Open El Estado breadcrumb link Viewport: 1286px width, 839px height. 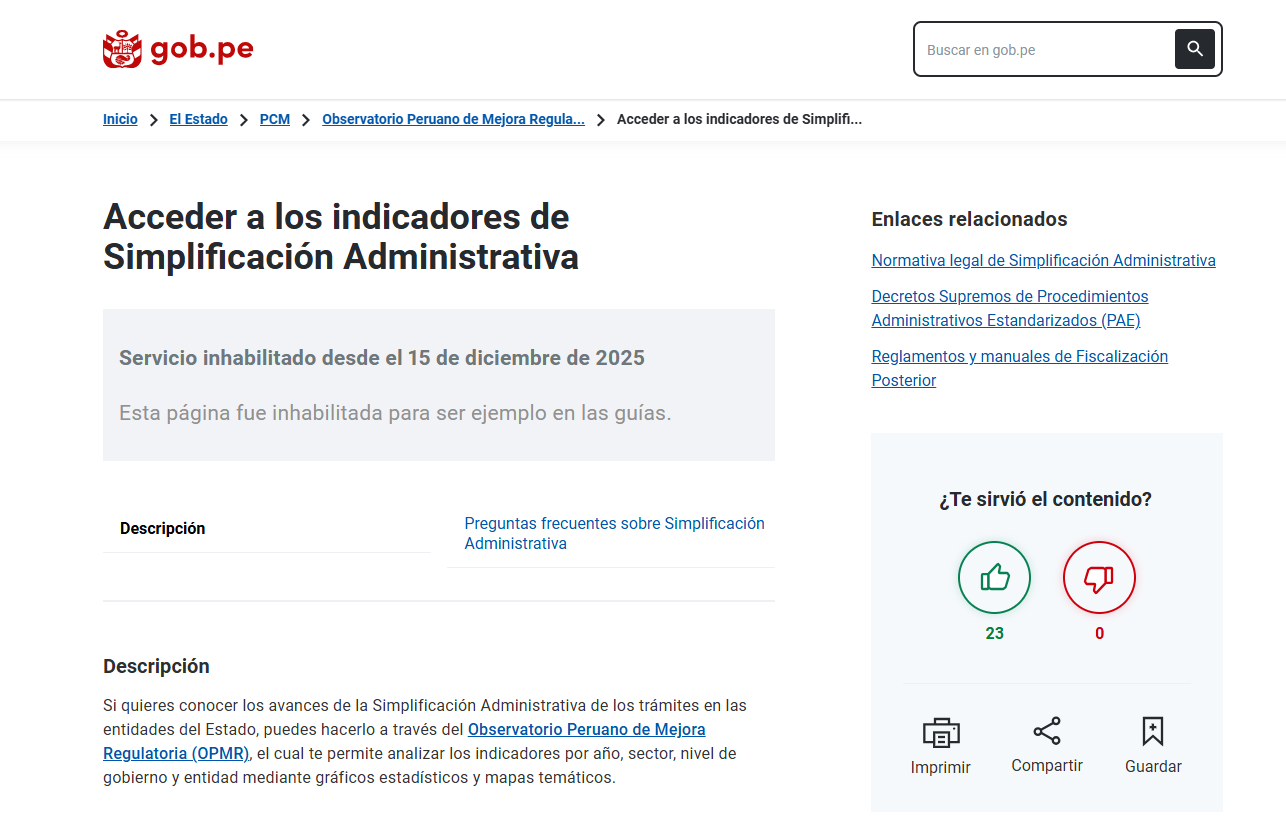pos(198,119)
